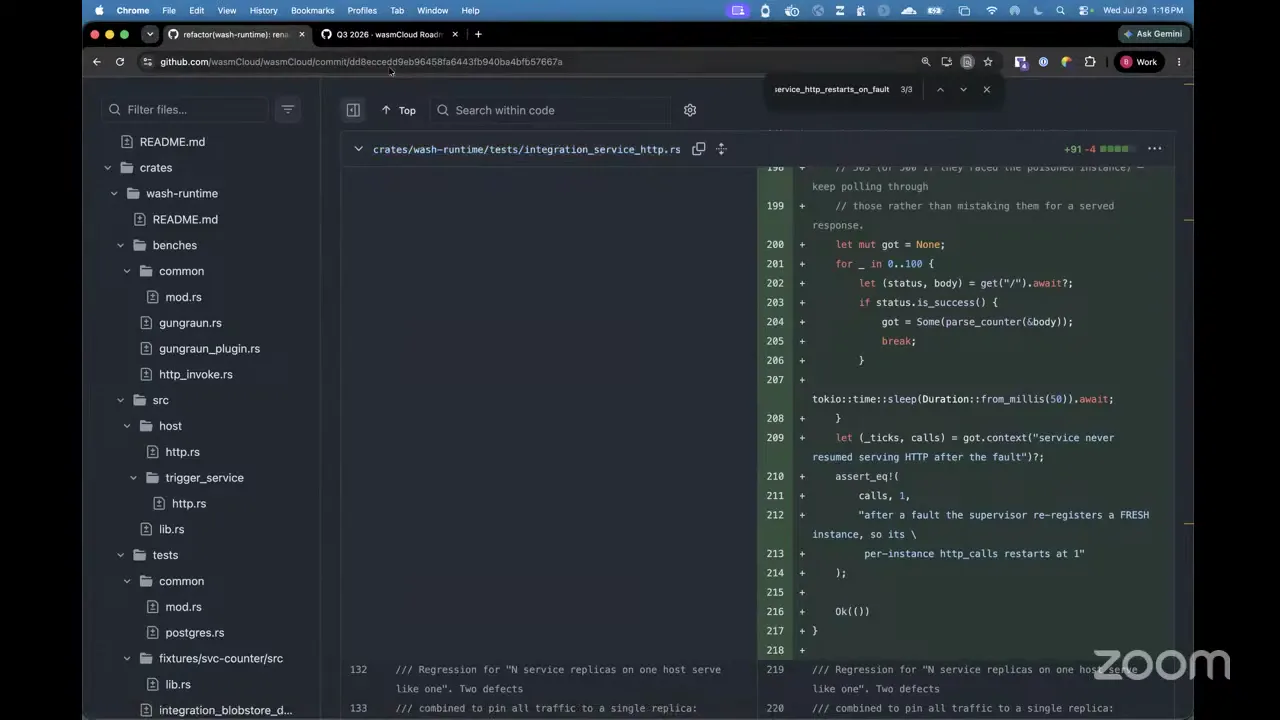Click the file path integration_service_http.rs link
Viewport: 1280px width, 720px height.
(x=526, y=149)
